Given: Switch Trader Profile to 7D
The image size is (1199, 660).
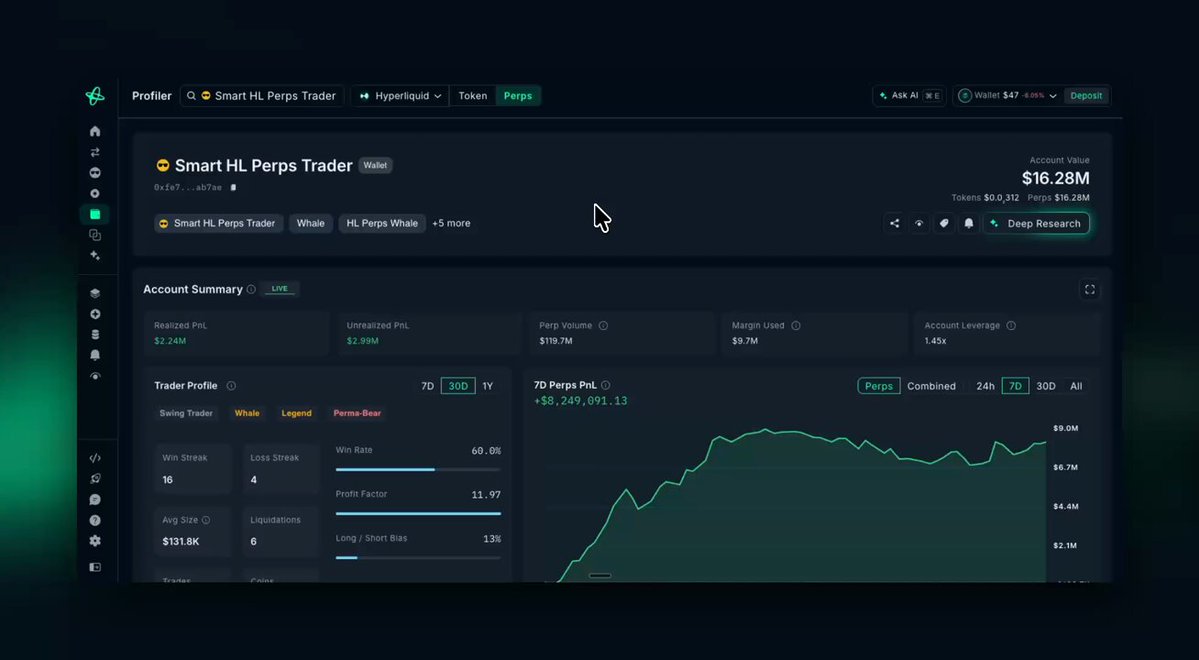Looking at the screenshot, I should coord(427,386).
